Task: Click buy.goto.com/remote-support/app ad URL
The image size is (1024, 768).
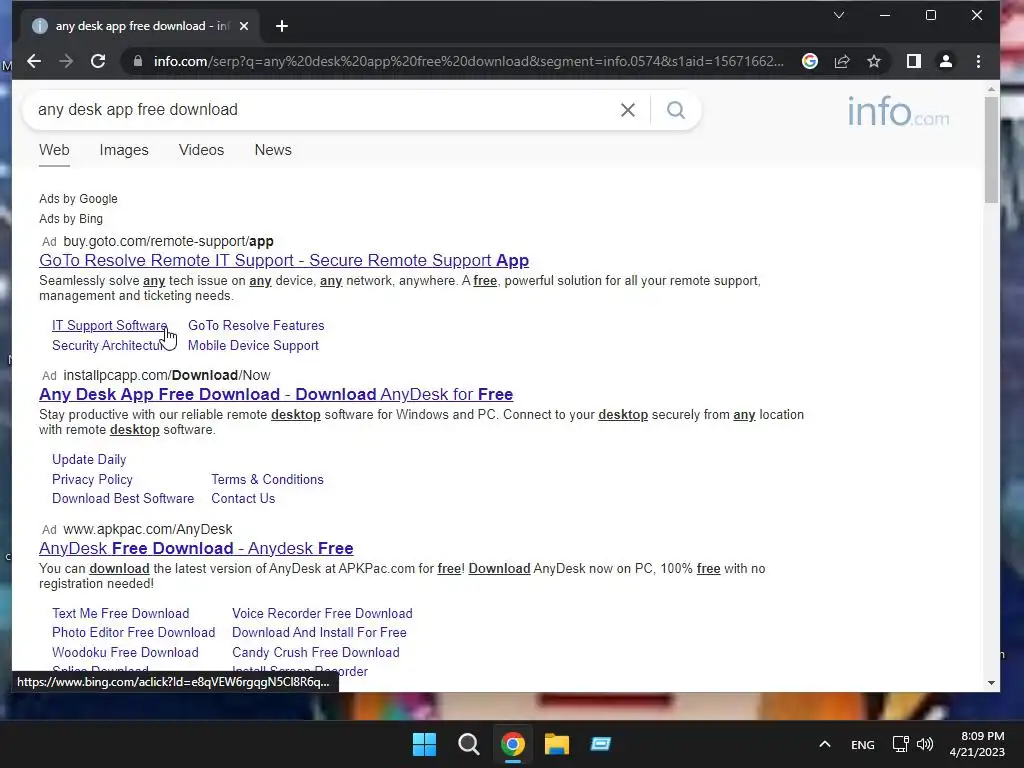Action: [168, 242]
